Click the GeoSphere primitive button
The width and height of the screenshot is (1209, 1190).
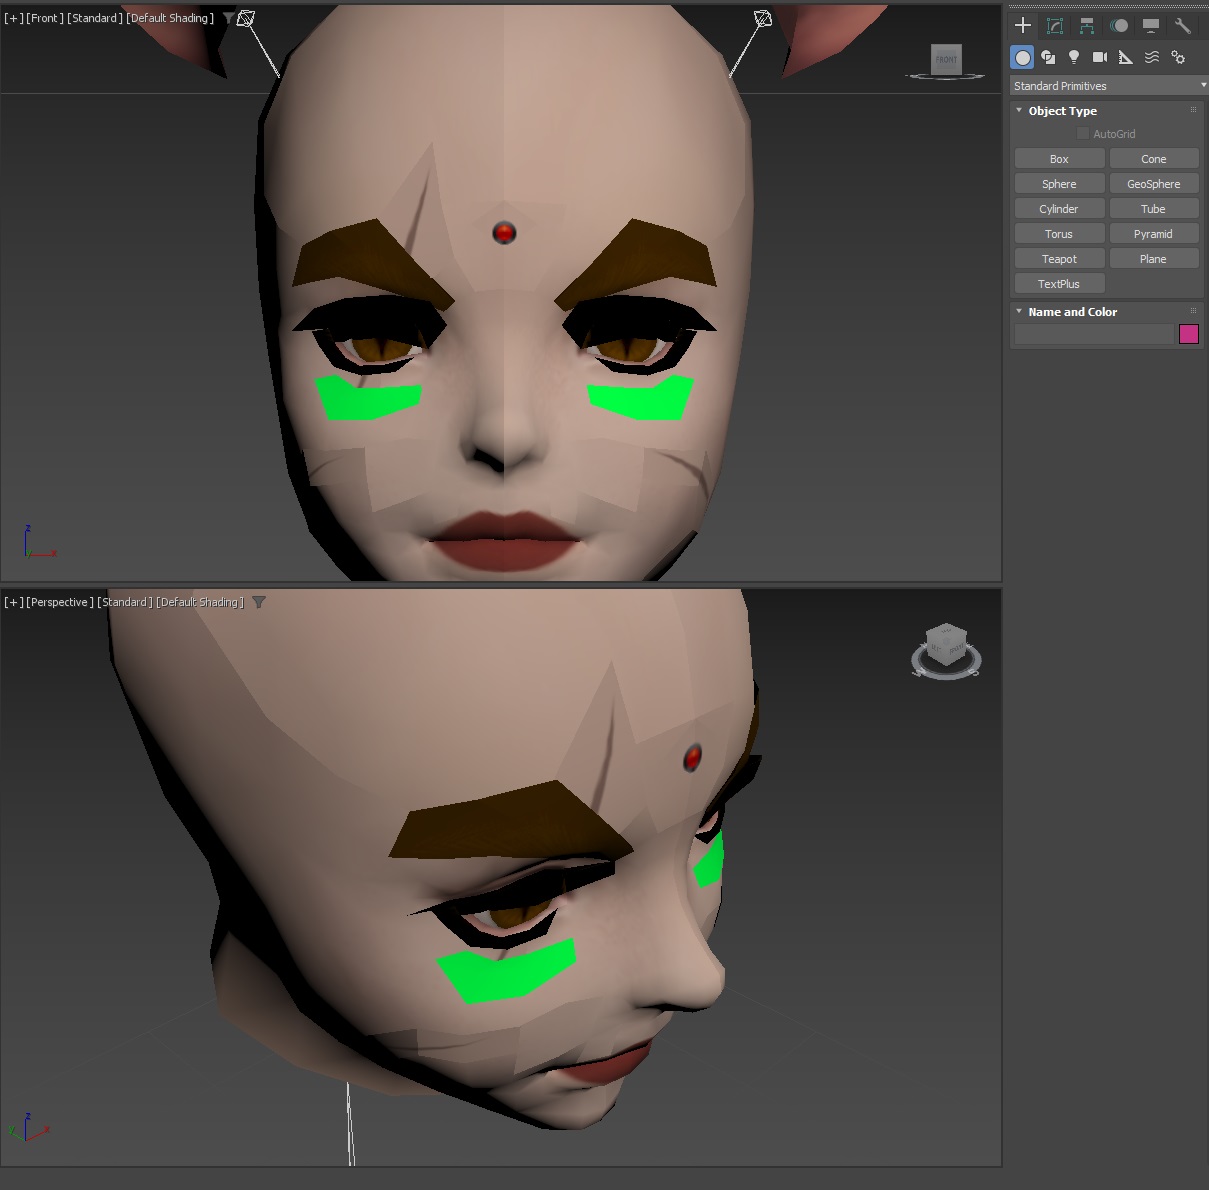click(x=1153, y=183)
